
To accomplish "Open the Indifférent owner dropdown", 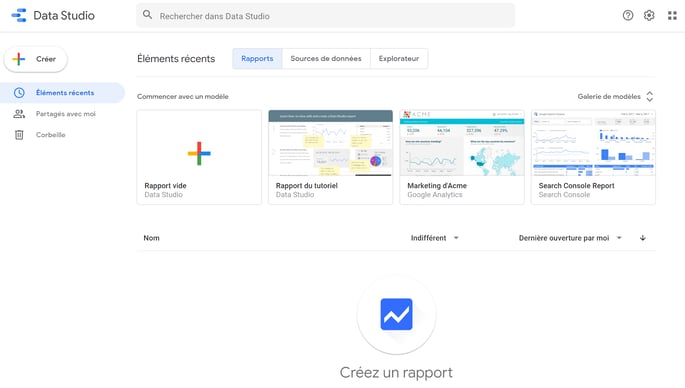I will 435,238.
